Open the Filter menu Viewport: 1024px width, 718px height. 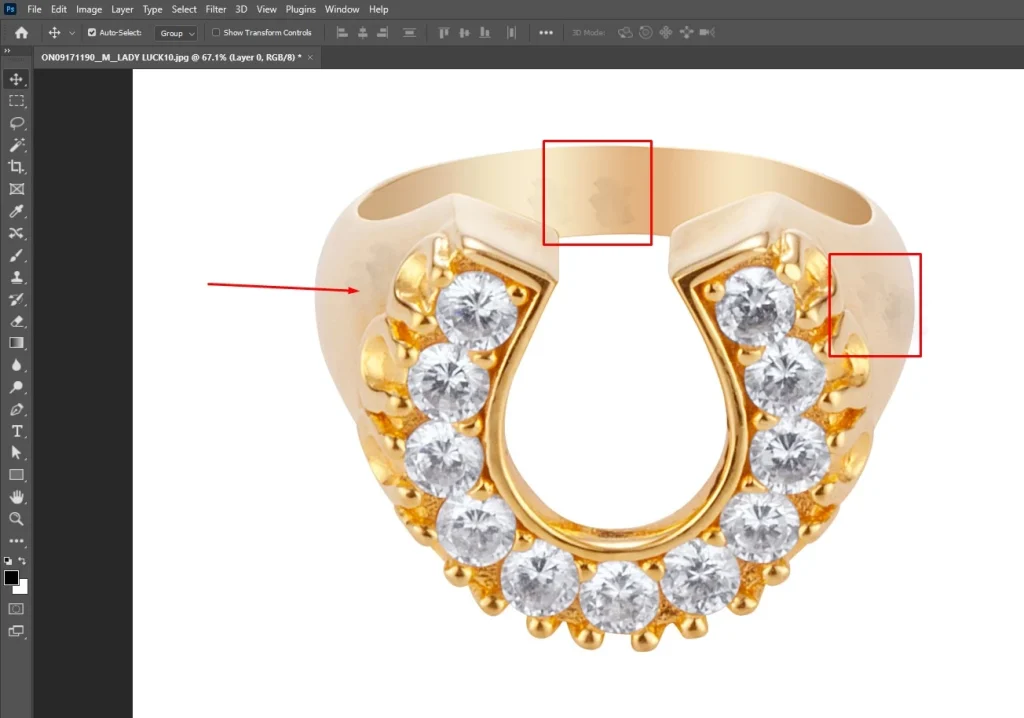tap(216, 9)
